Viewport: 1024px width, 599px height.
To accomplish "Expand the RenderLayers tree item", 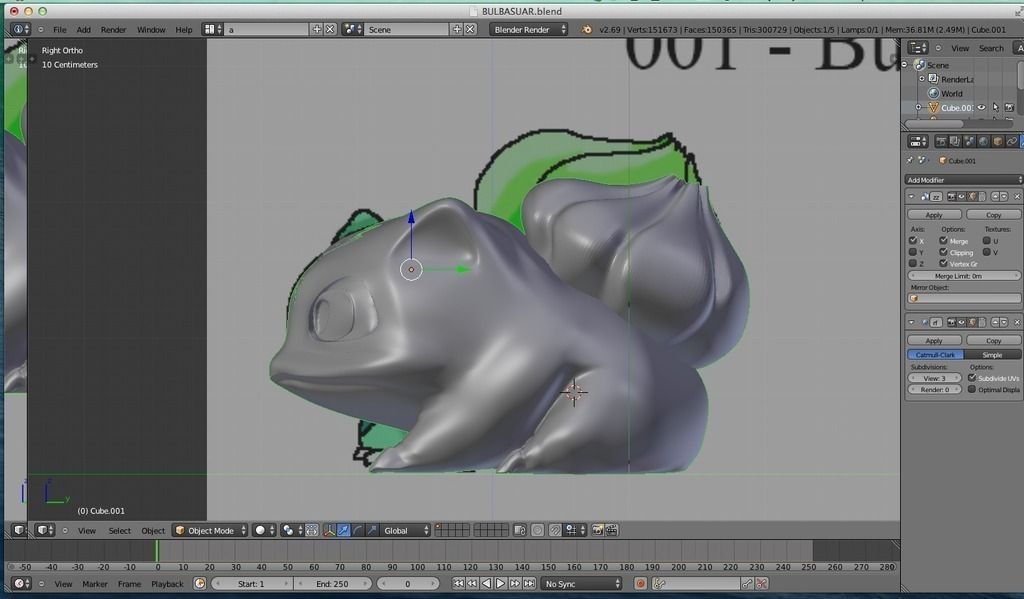I will (x=921, y=79).
